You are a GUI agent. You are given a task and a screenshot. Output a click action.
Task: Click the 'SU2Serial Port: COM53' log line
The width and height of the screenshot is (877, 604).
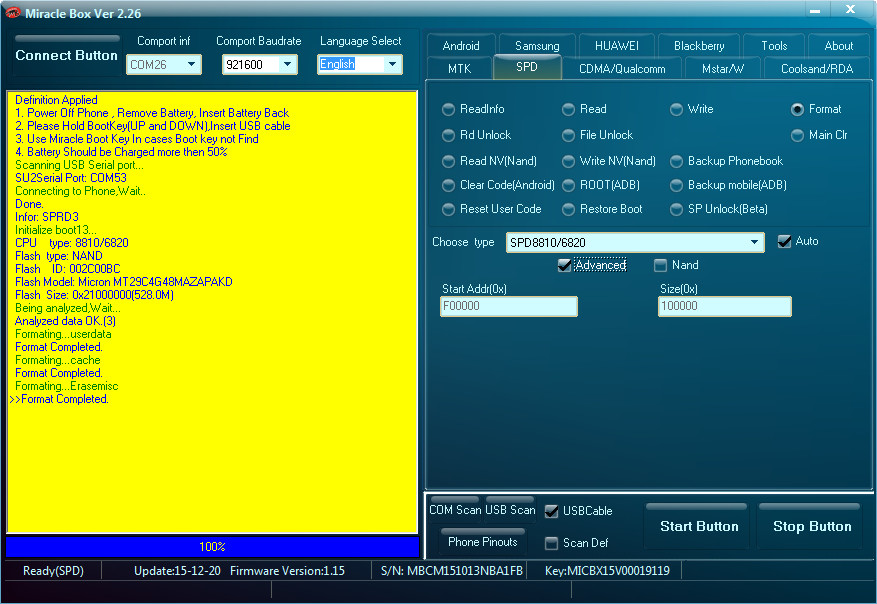[x=71, y=178]
